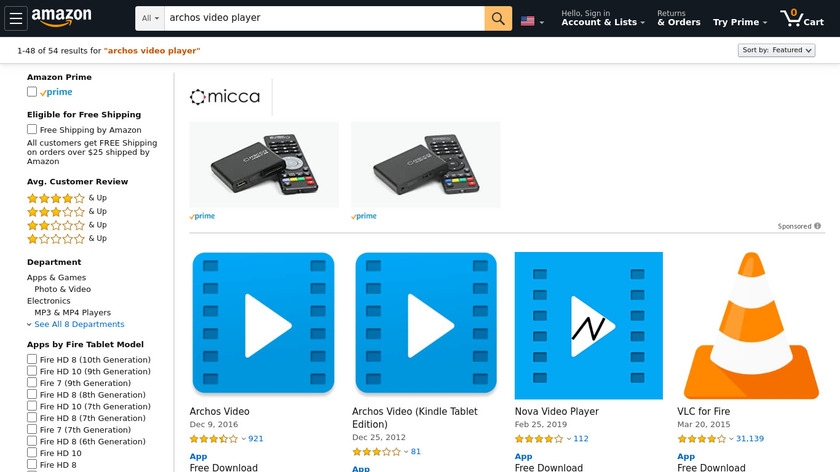The width and height of the screenshot is (840, 472).
Task: Check Free Shipping by Amazon
Action: click(32, 129)
